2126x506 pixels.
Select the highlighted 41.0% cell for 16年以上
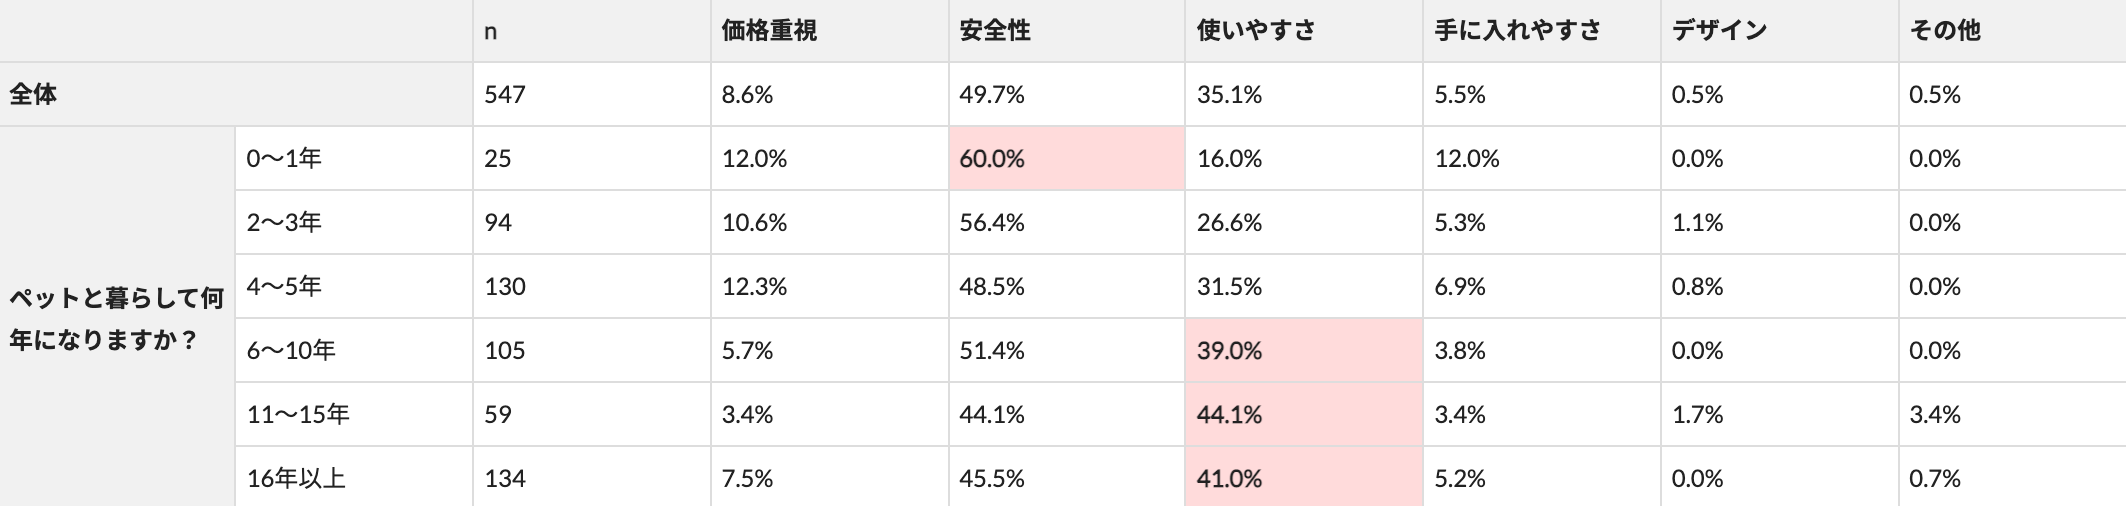click(x=1303, y=479)
